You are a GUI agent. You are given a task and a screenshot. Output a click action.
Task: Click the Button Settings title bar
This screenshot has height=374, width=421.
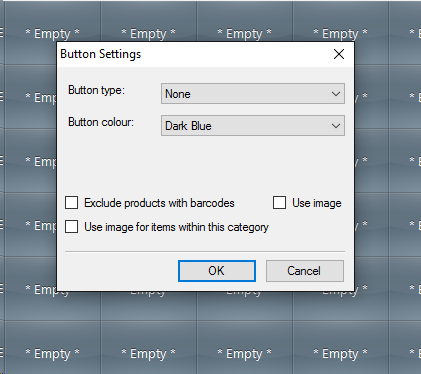click(193, 54)
